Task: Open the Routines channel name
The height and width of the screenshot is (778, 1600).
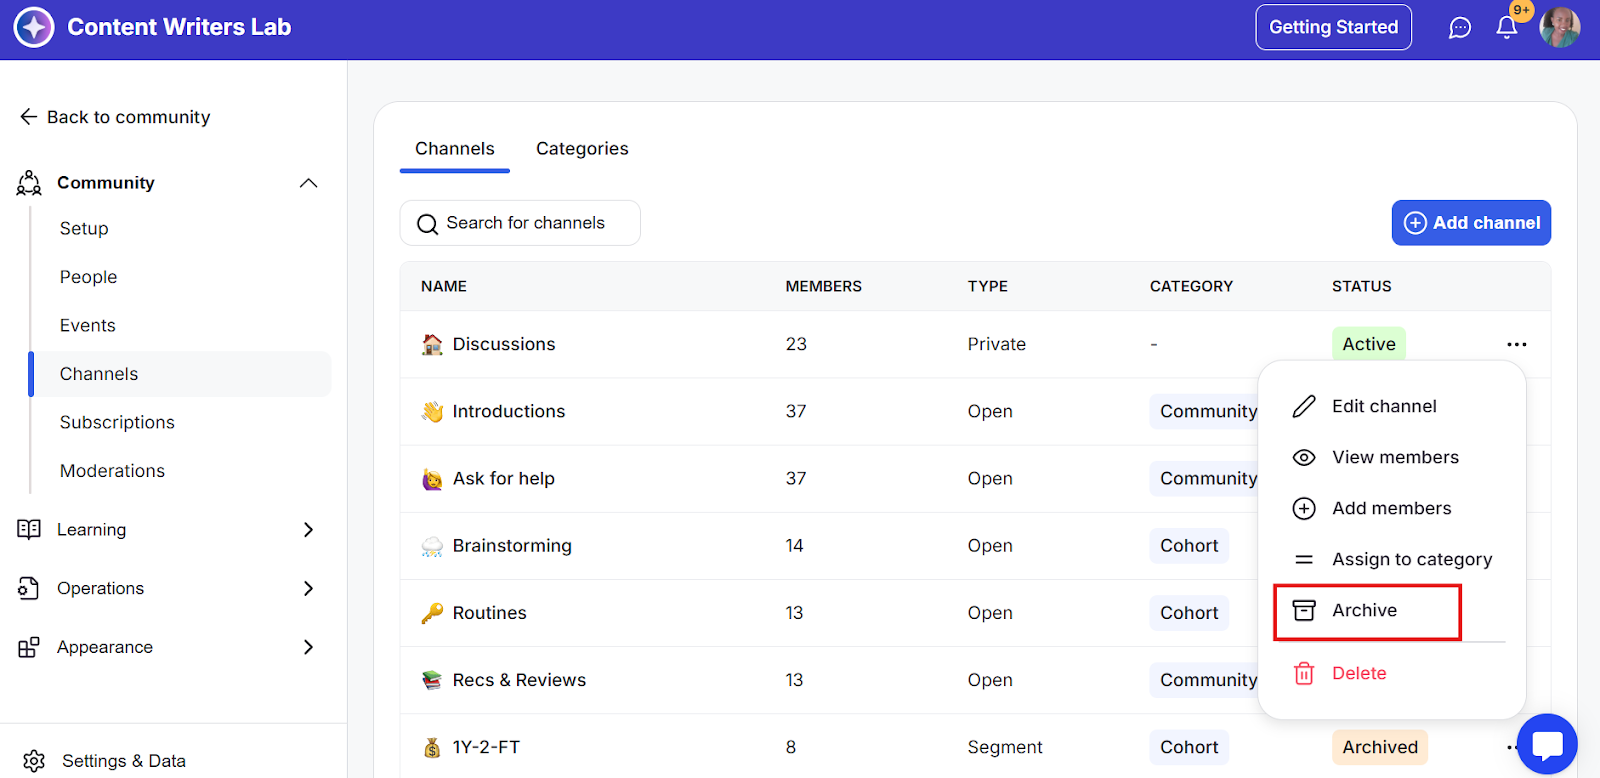Action: click(490, 613)
